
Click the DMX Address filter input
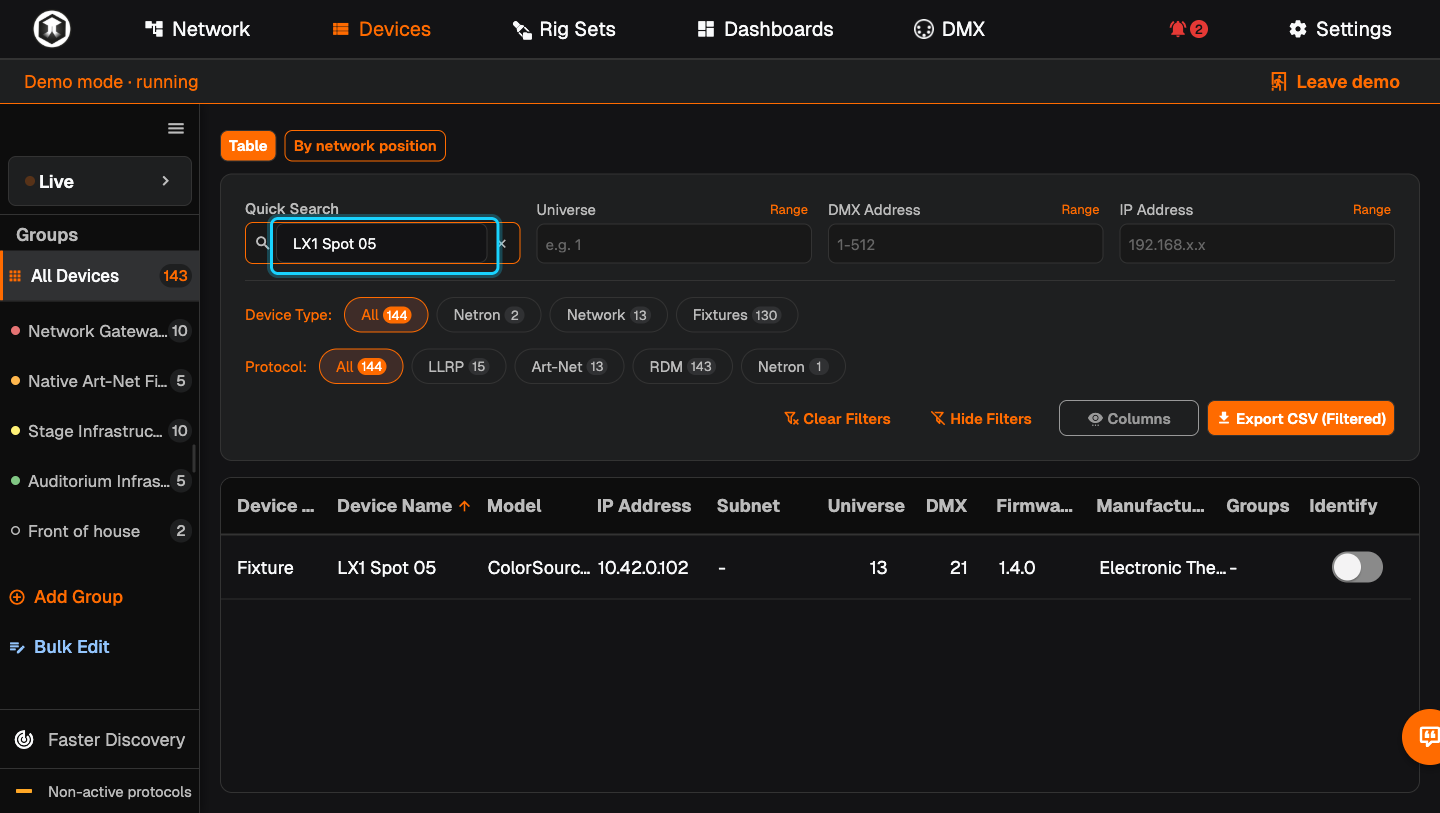tap(965, 244)
